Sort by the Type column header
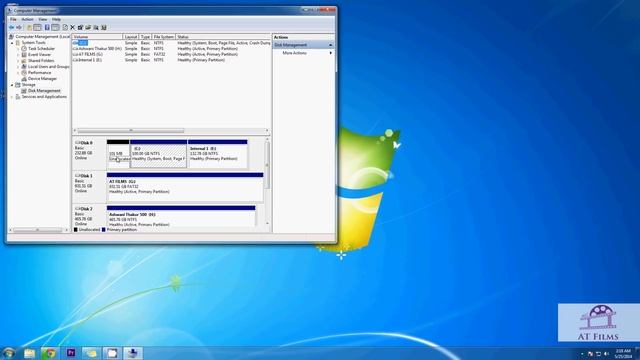 [x=145, y=37]
